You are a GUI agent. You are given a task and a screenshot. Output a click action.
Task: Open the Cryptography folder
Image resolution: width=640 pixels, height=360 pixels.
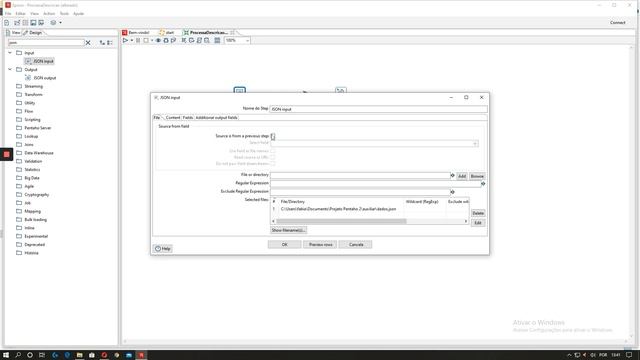tap(33, 195)
